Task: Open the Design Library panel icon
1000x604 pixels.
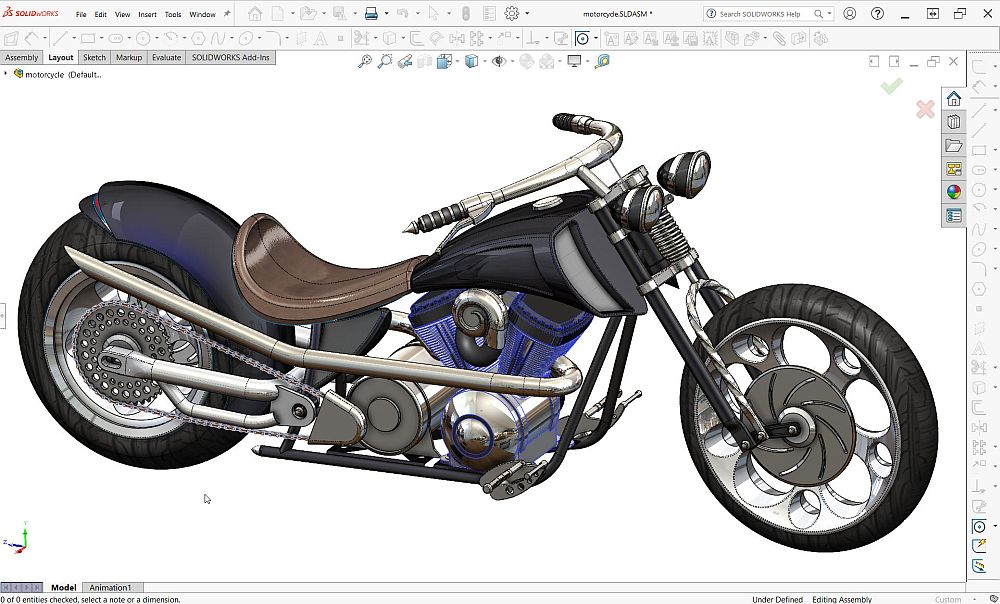Action: [x=953, y=121]
